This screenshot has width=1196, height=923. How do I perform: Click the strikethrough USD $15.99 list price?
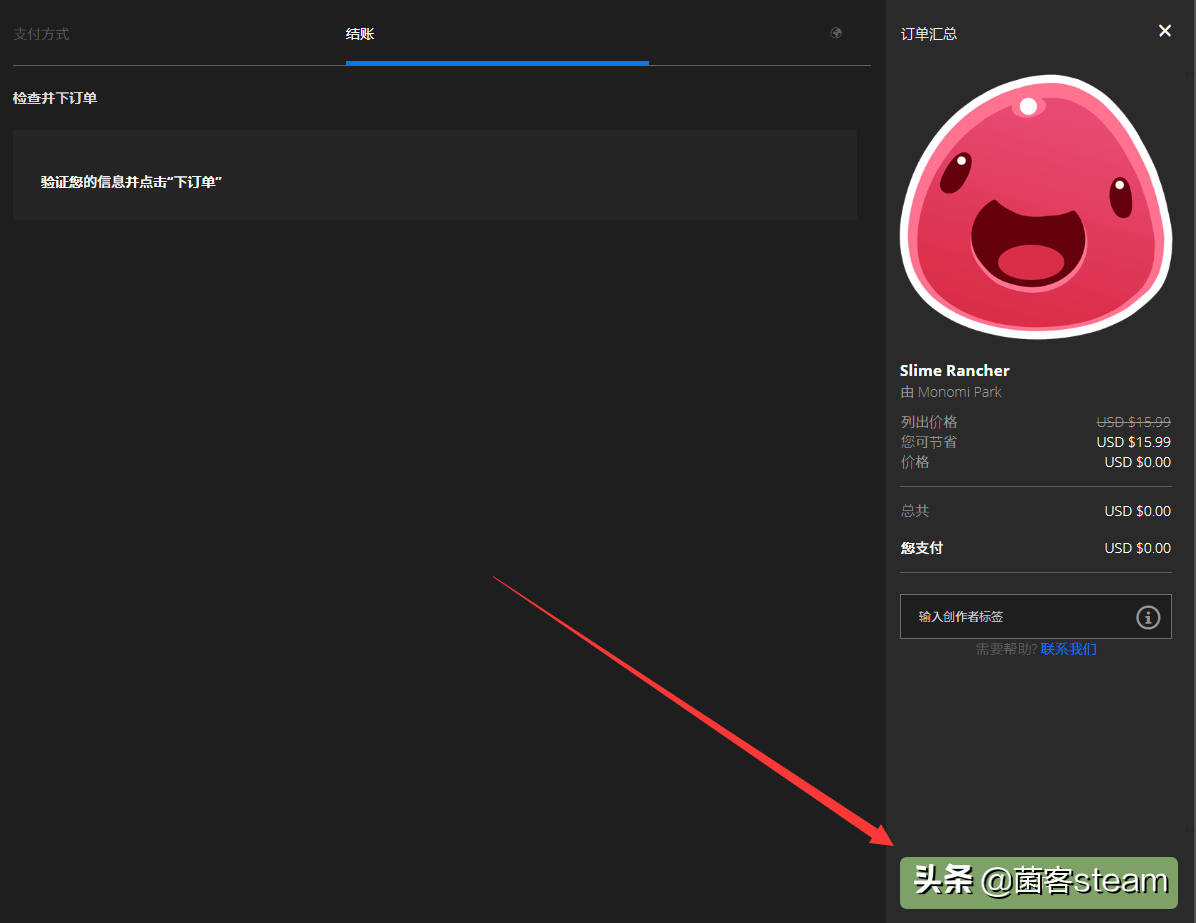click(1133, 421)
